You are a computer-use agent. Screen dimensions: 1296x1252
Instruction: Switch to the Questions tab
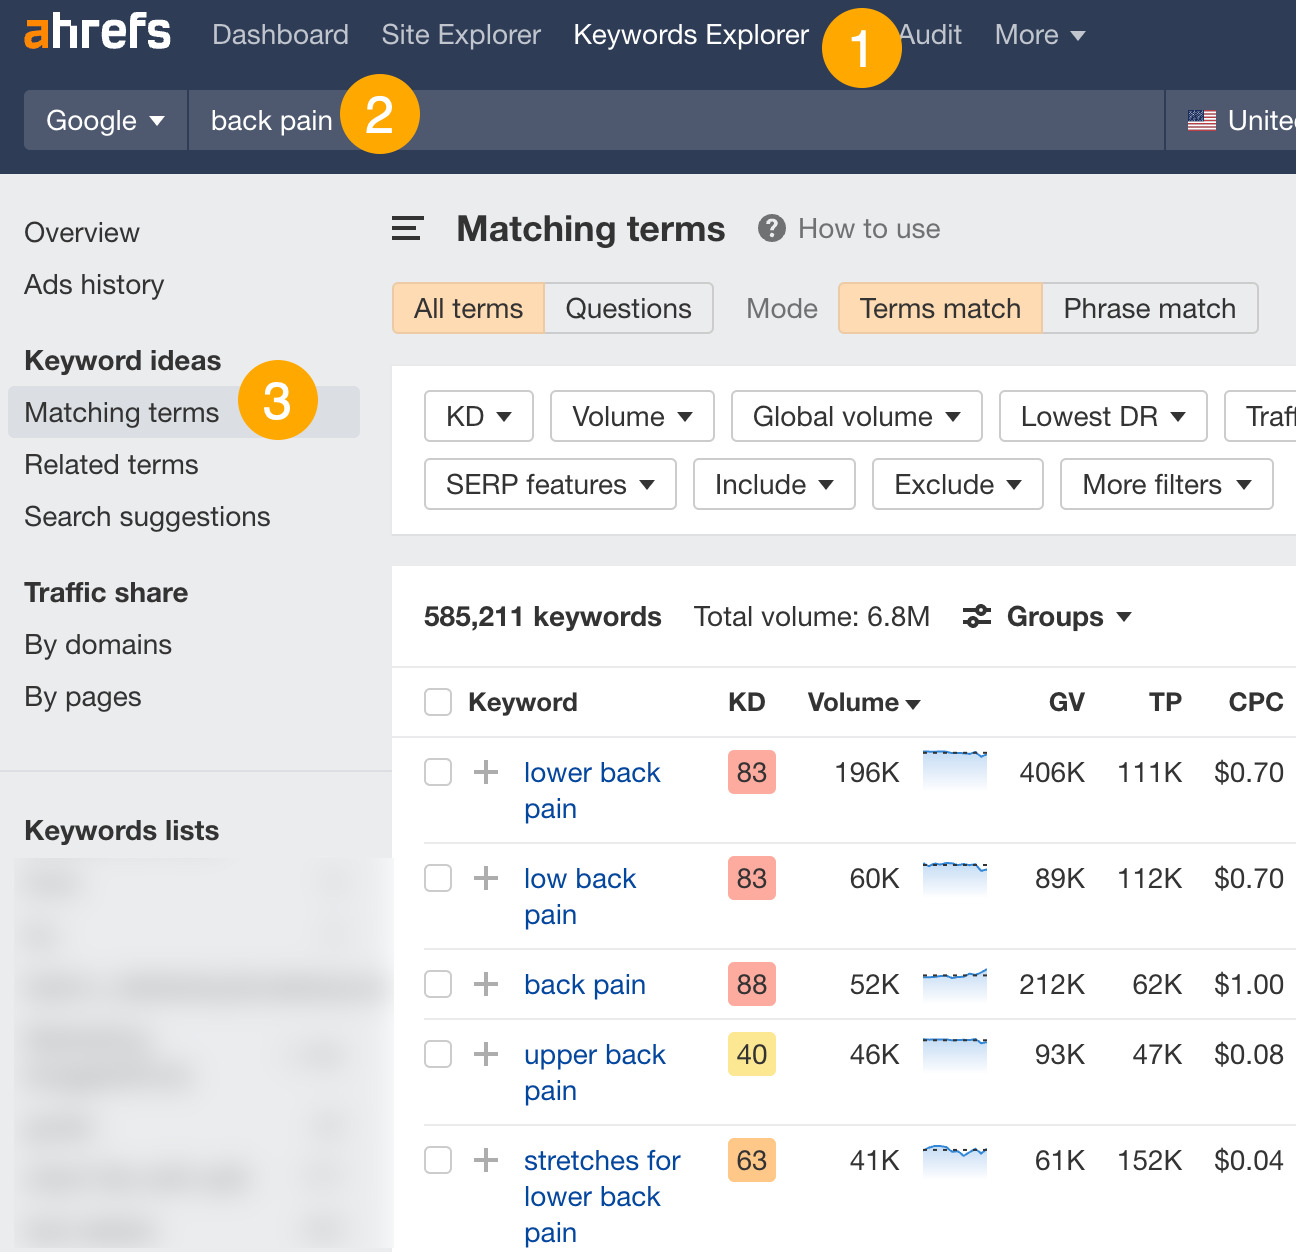click(628, 308)
